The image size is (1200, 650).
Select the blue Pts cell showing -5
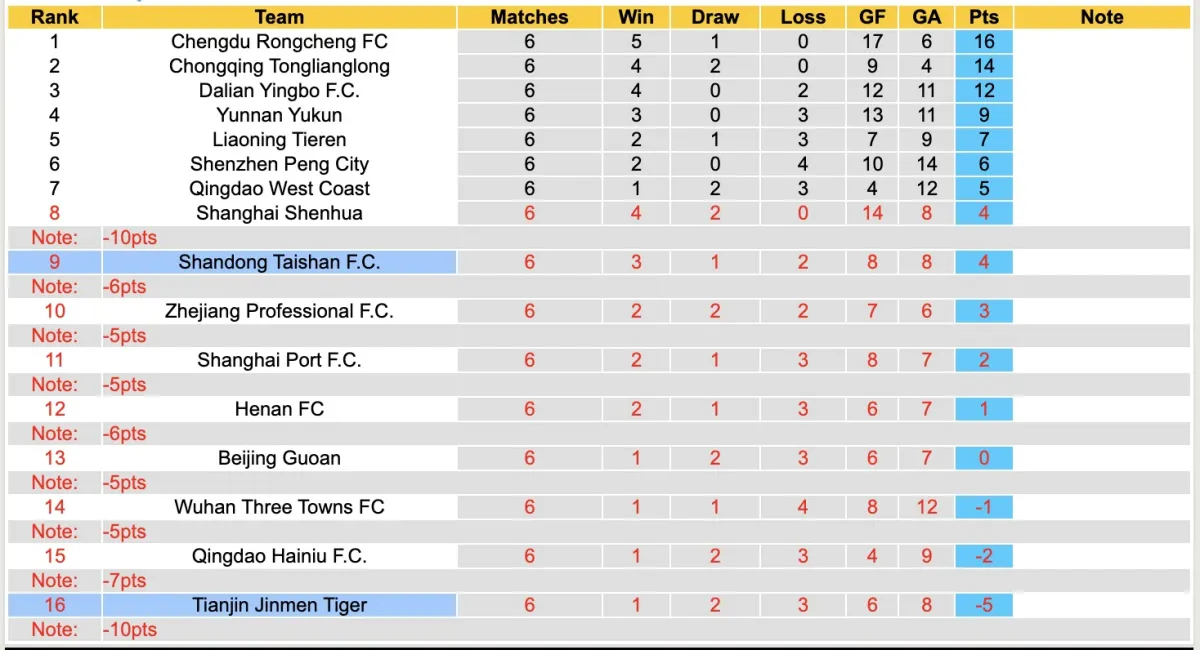983,605
